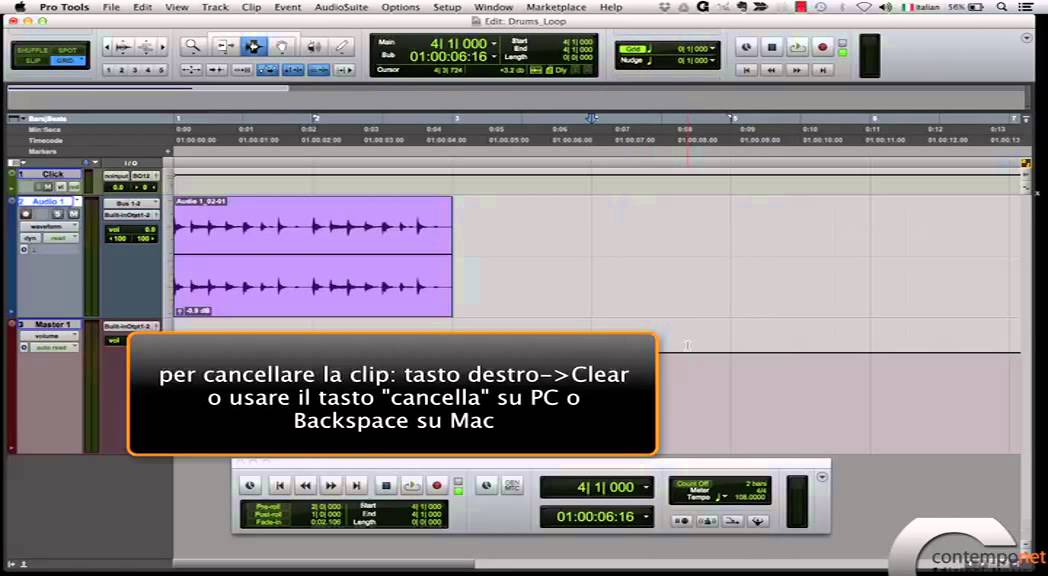
Task: Select the Zoomer tool
Action: 193,46
